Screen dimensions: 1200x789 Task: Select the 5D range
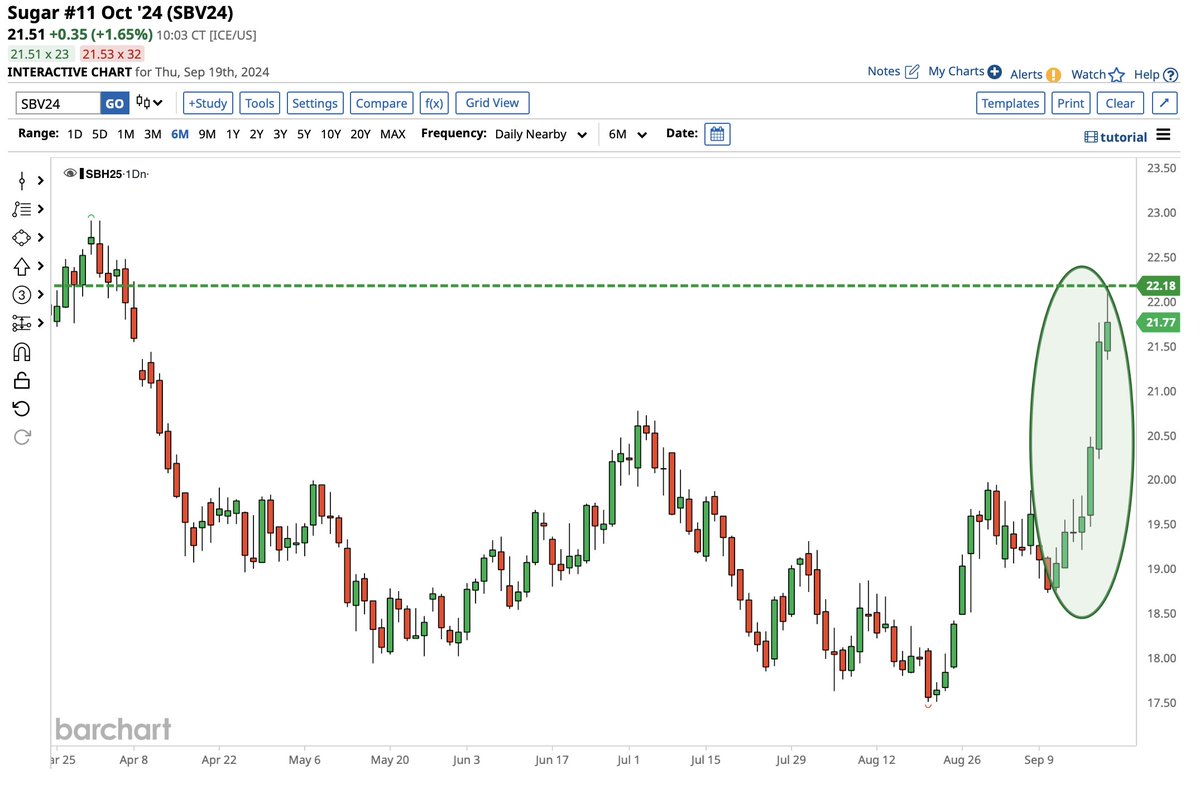tap(99, 134)
